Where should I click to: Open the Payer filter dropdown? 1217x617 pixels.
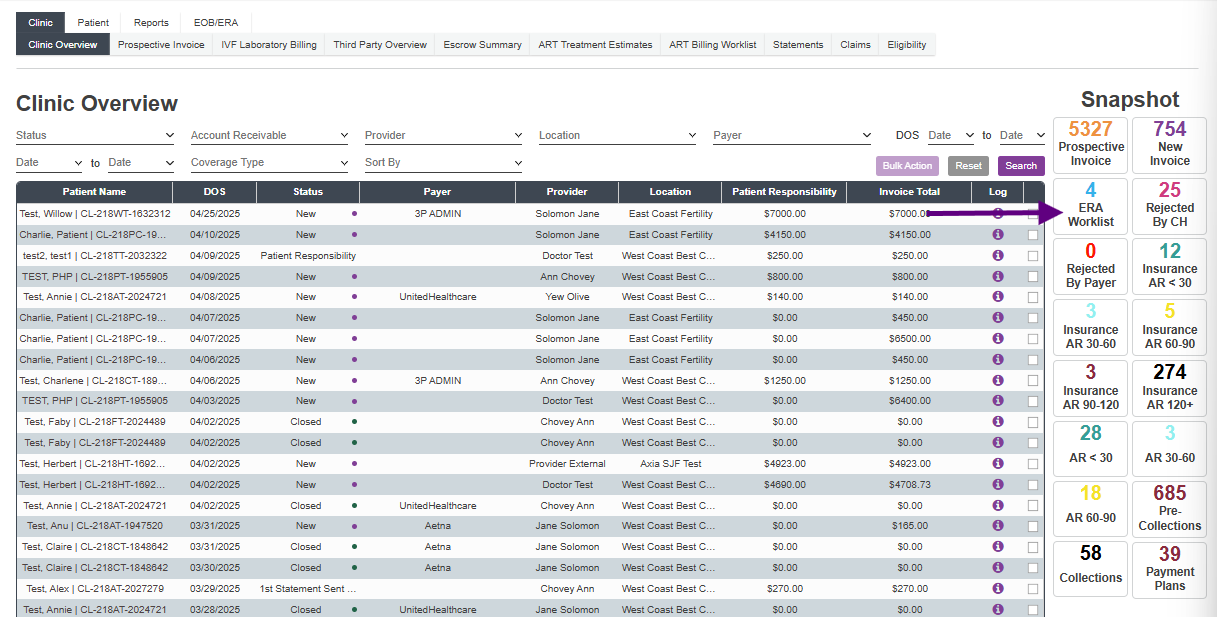click(x=791, y=136)
